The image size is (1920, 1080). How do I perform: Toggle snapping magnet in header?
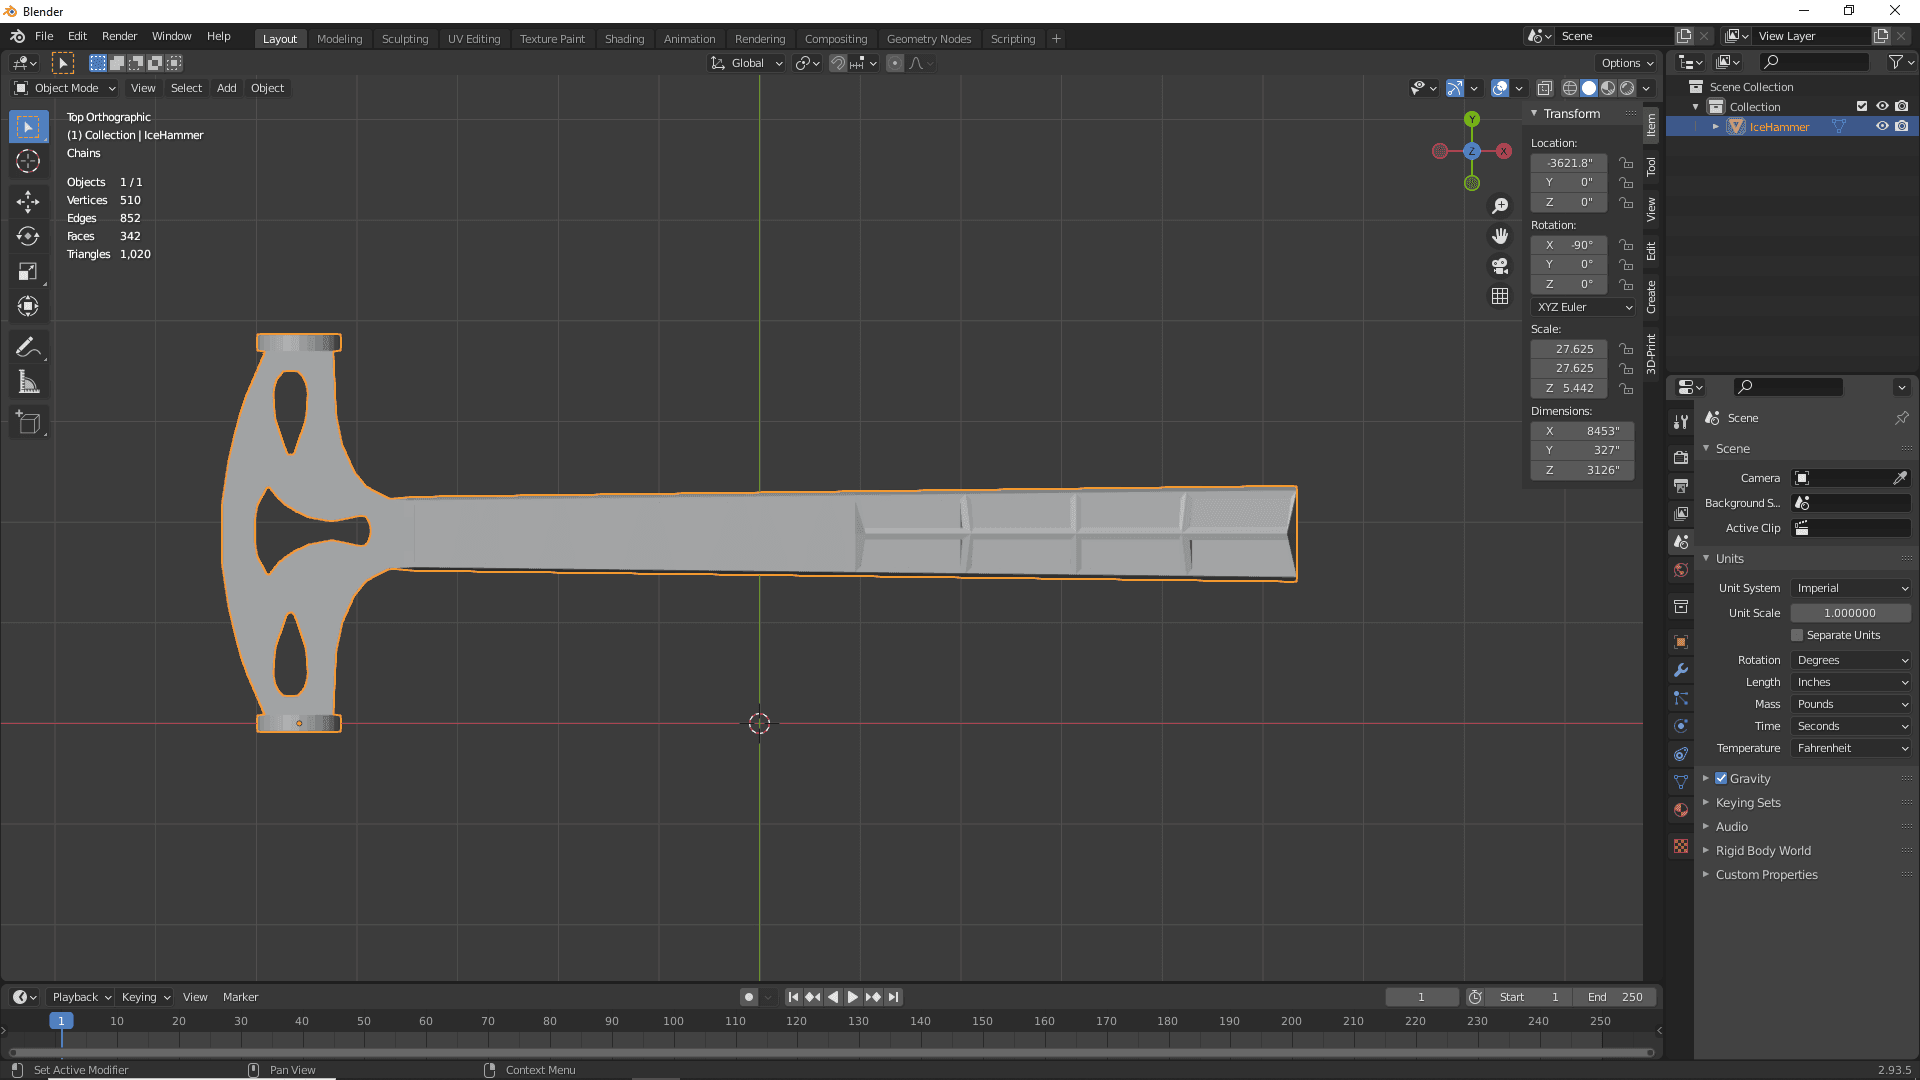[x=838, y=63]
